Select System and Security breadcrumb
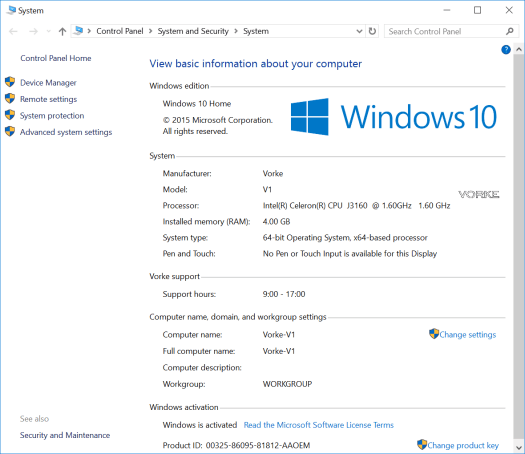The image size is (525, 454). point(193,31)
